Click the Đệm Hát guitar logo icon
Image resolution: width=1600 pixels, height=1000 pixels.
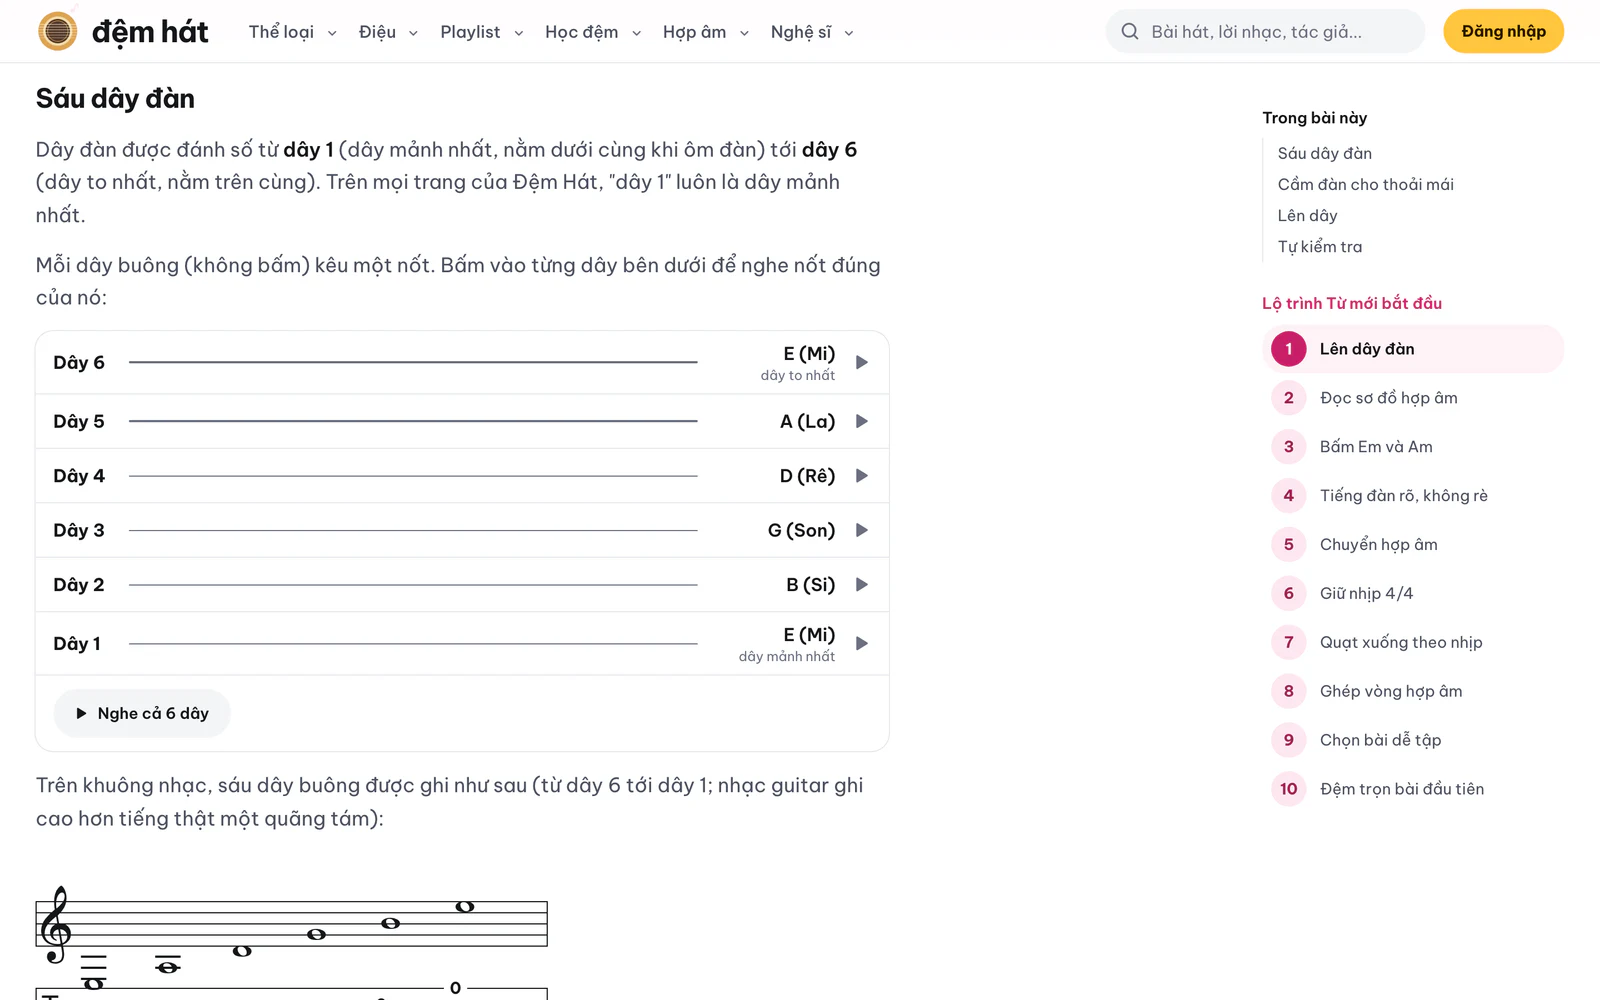58,31
